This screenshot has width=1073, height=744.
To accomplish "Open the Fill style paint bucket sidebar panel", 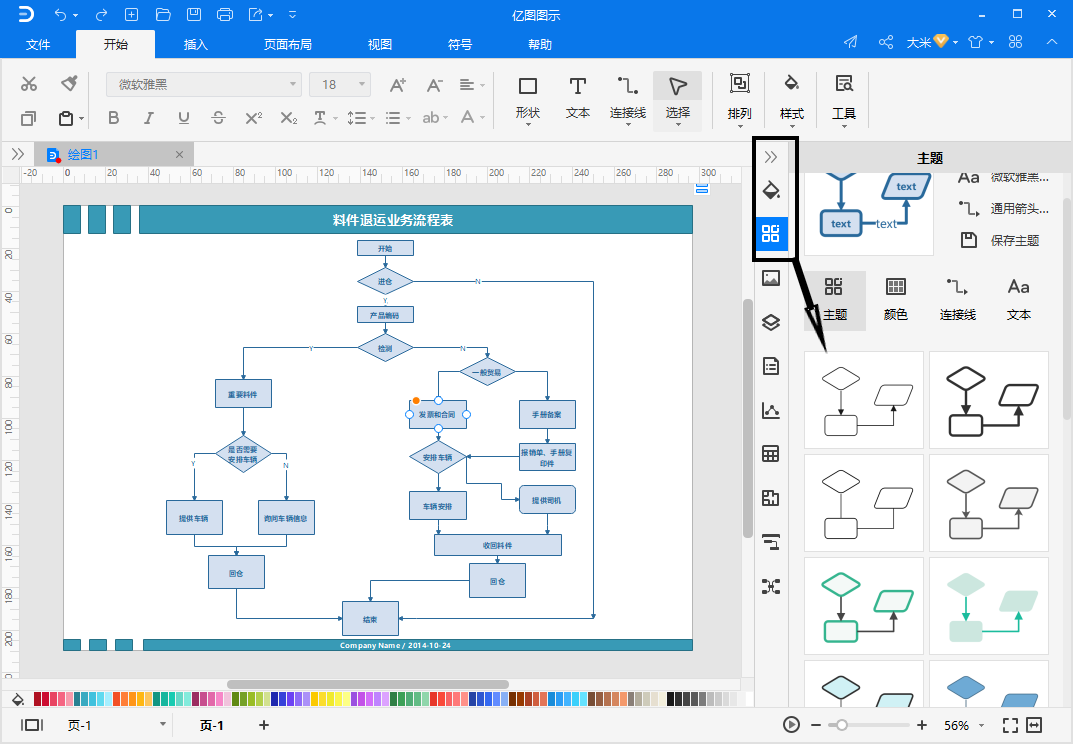I will pyautogui.click(x=771, y=191).
